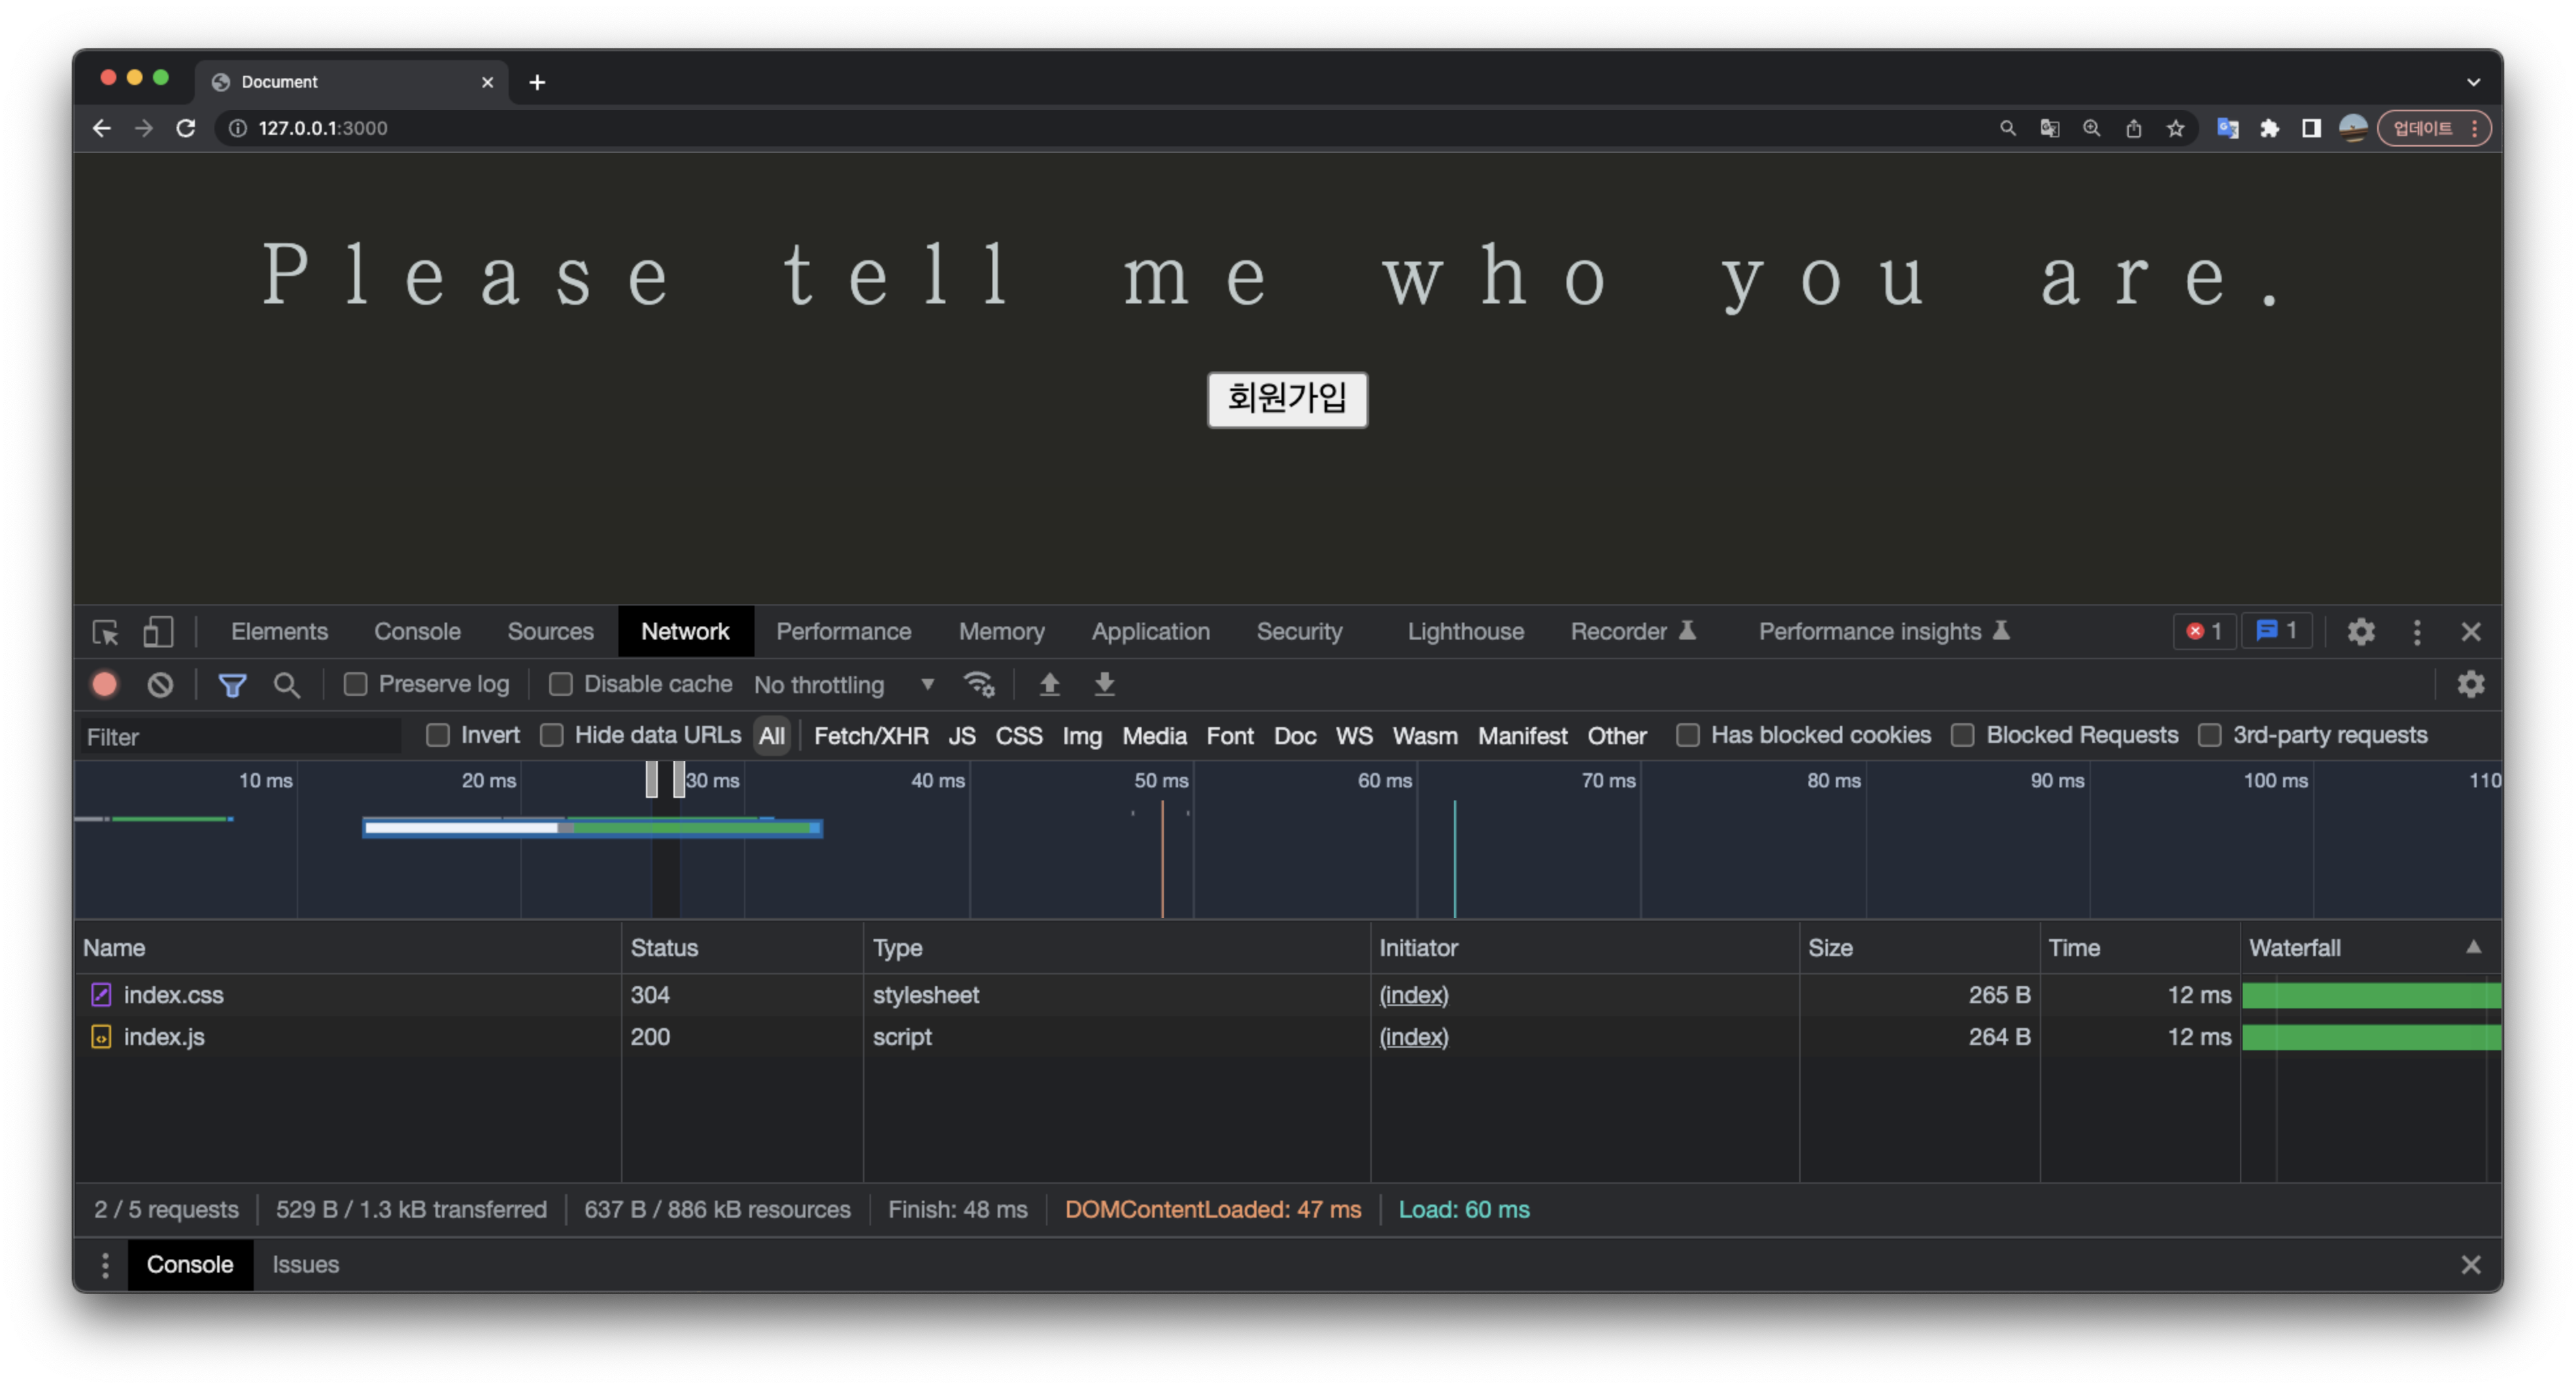Open the (index) initiator link for index.css

(1413, 995)
